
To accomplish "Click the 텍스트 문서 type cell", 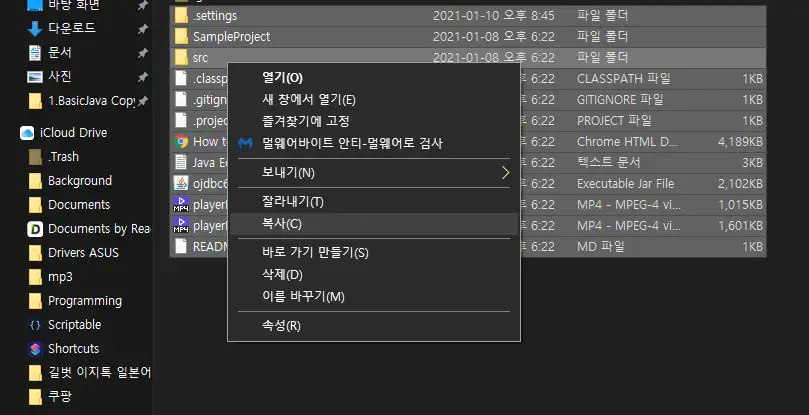I will pos(608,163).
